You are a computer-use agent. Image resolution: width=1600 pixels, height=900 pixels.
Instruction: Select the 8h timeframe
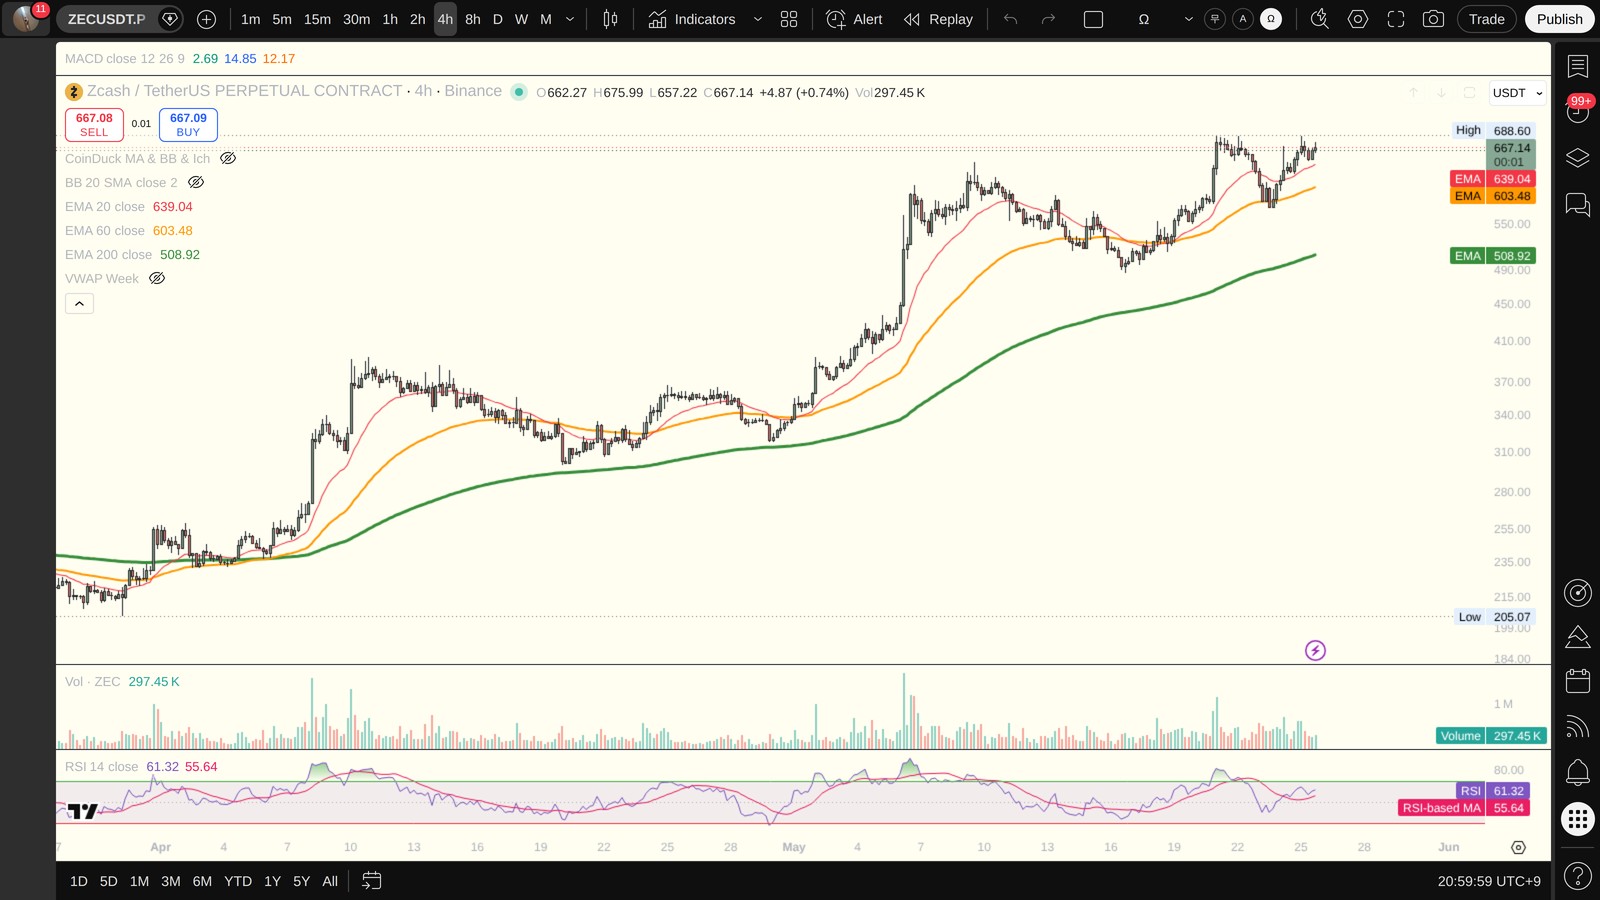(x=473, y=19)
